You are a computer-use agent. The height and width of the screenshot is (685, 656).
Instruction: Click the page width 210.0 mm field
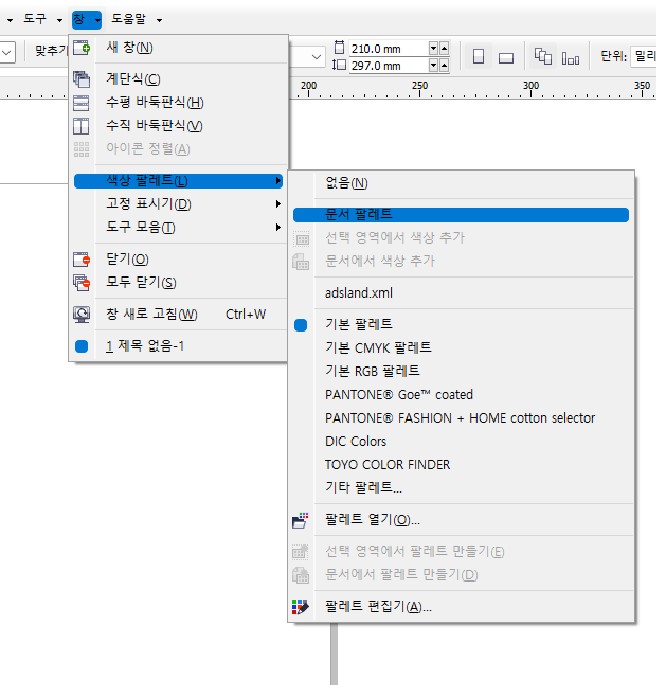[x=389, y=48]
